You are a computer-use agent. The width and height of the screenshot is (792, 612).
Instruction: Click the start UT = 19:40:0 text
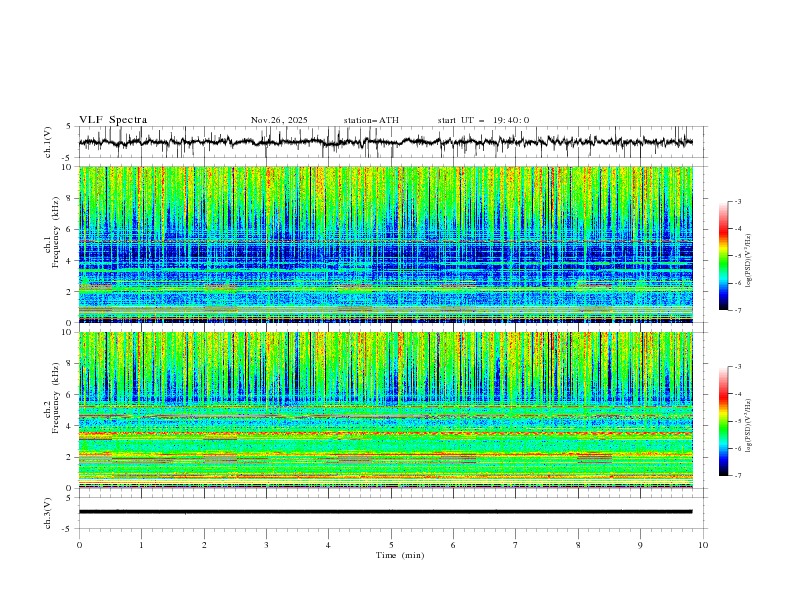coord(483,120)
